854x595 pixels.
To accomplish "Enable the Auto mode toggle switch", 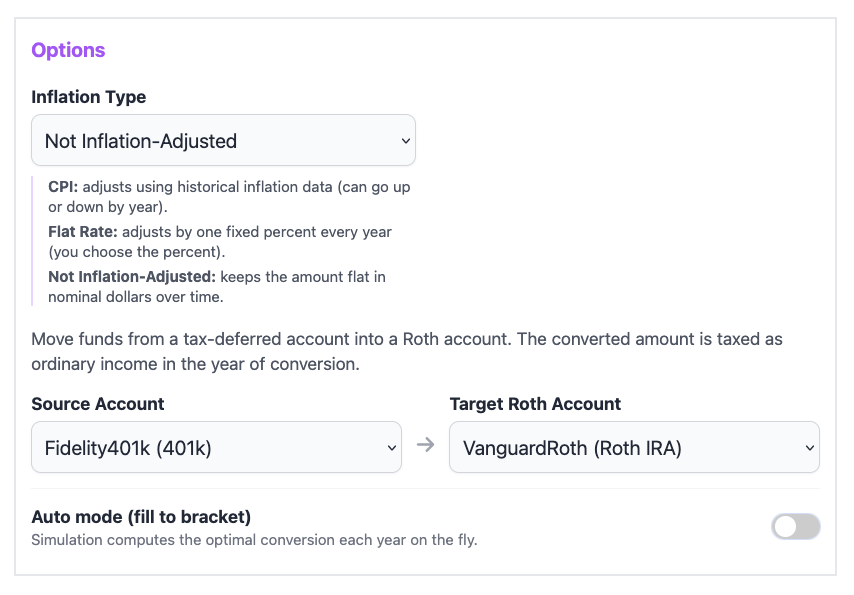I will tap(795, 526).
